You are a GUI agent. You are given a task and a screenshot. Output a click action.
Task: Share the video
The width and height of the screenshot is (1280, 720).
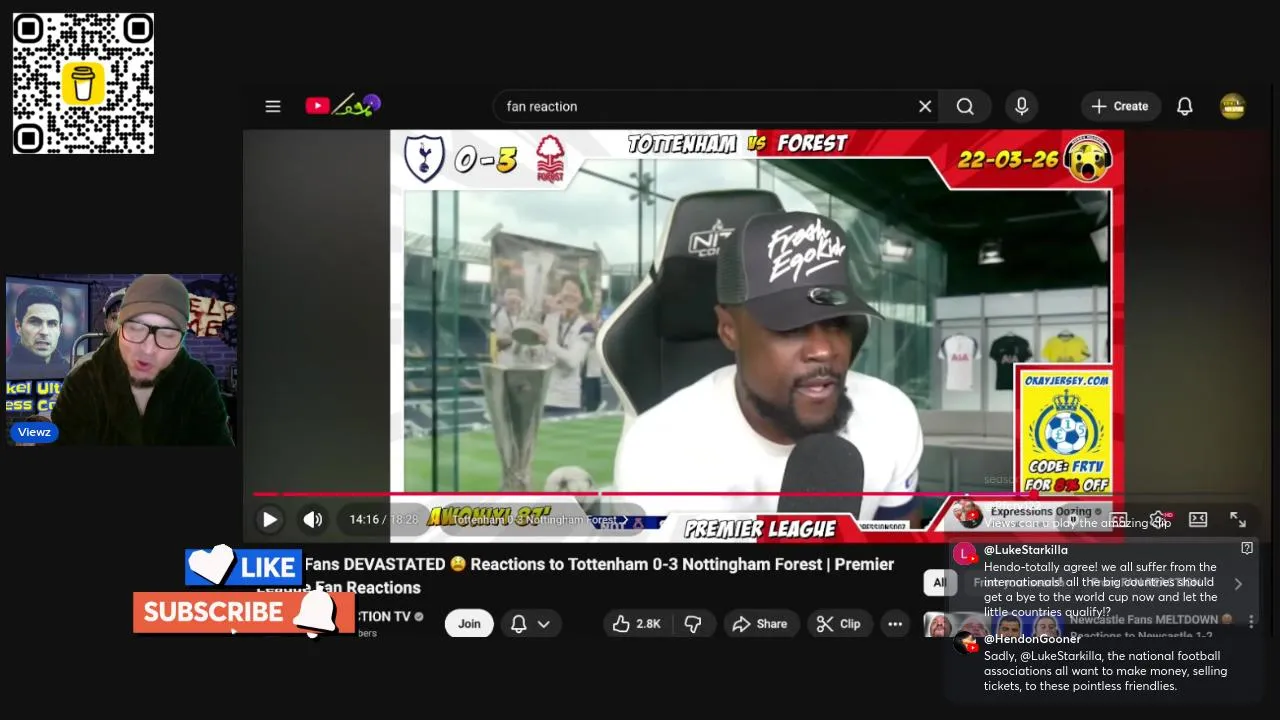759,623
